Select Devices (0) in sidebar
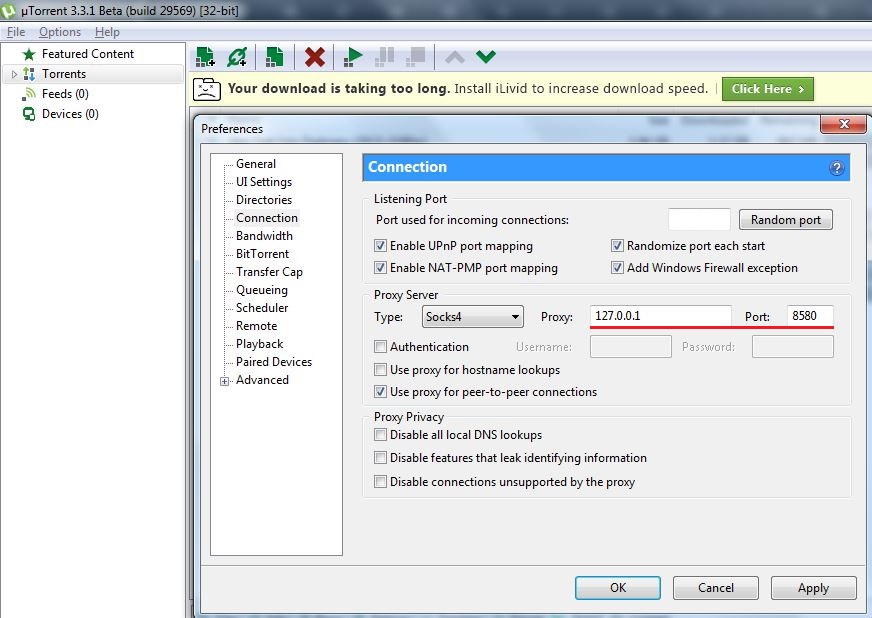 click(70, 114)
